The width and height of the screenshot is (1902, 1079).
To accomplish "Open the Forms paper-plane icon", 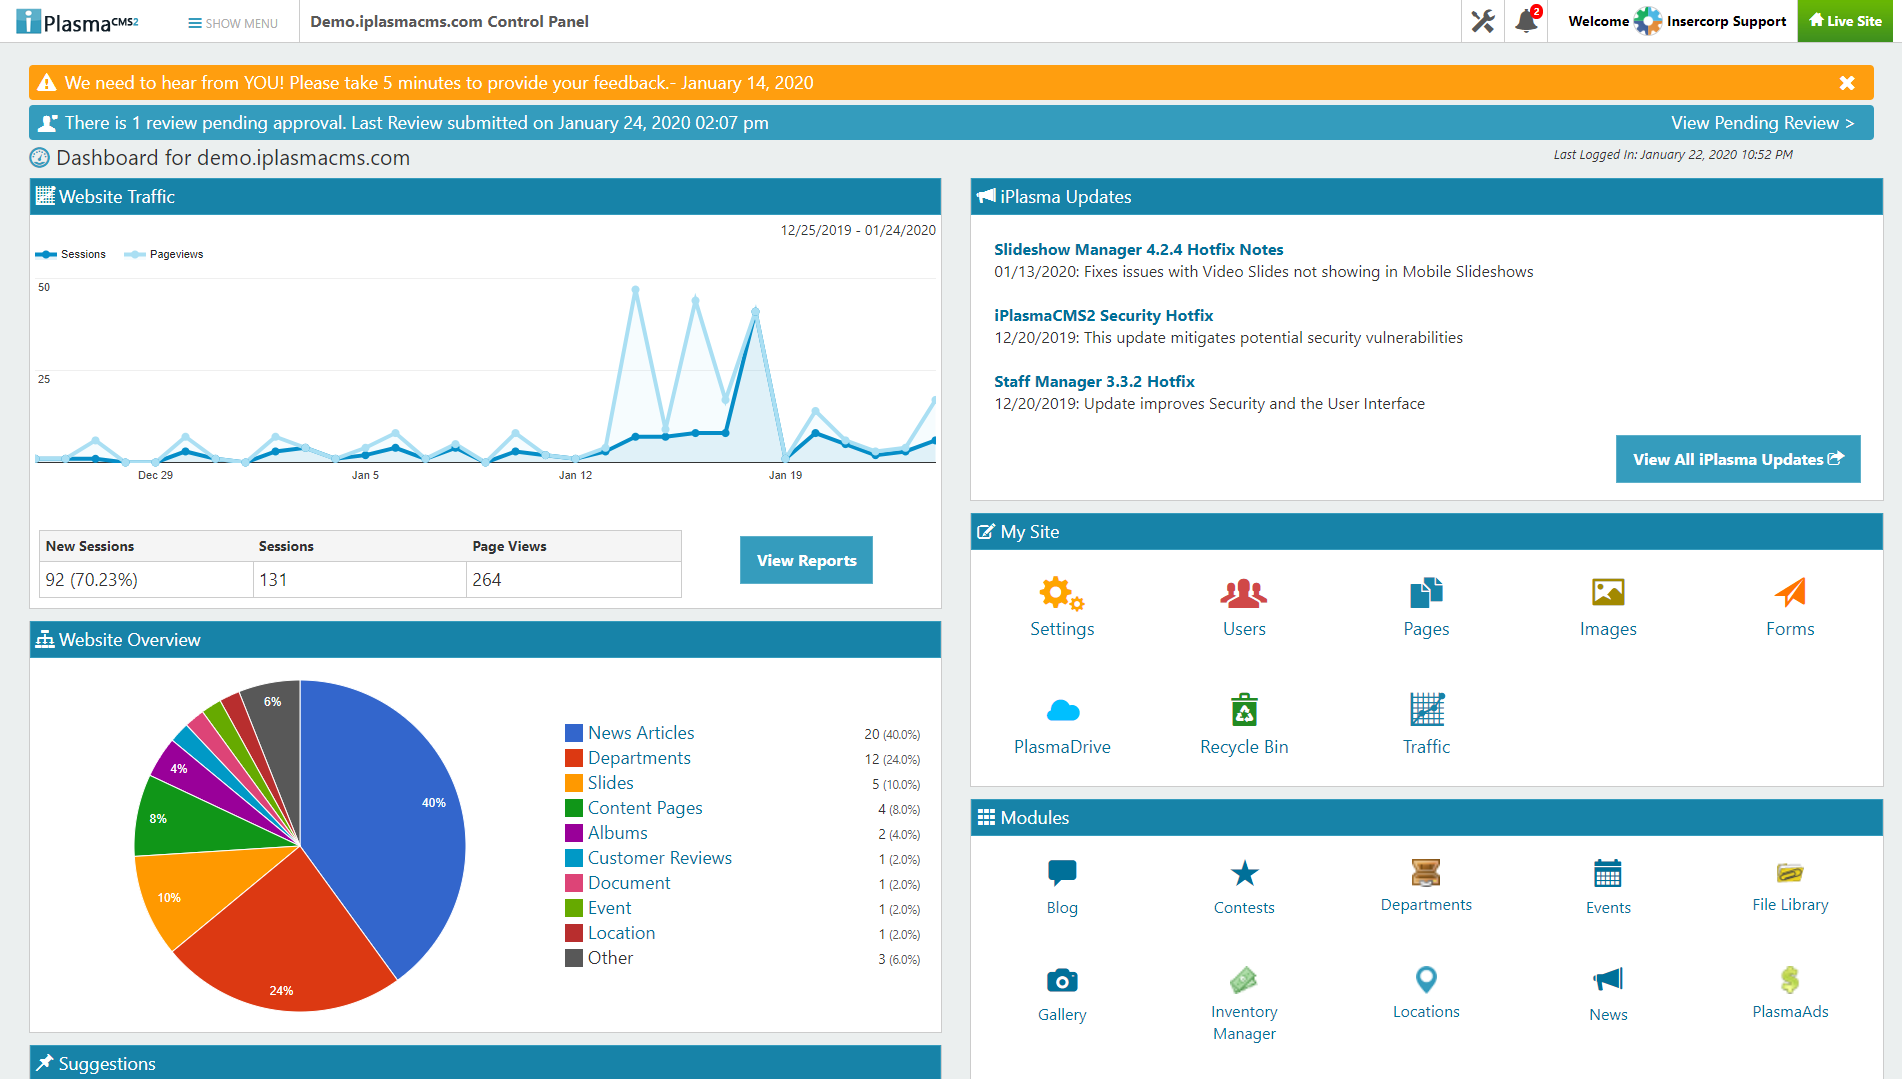I will 1790,593.
